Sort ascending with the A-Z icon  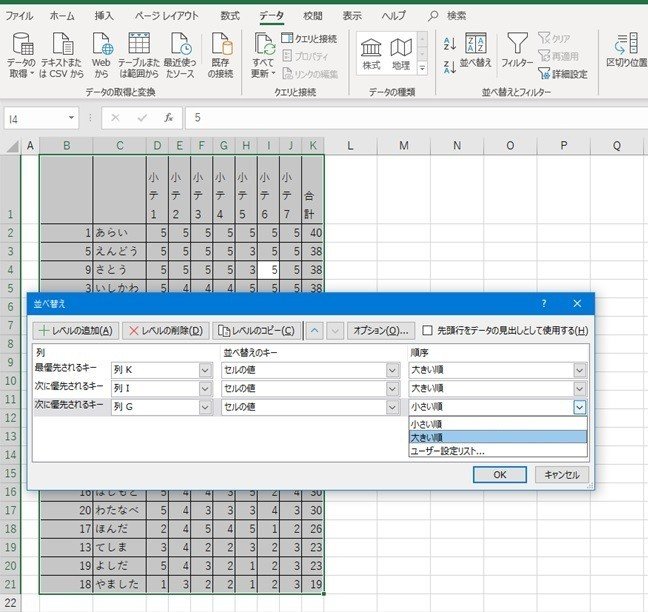point(450,43)
